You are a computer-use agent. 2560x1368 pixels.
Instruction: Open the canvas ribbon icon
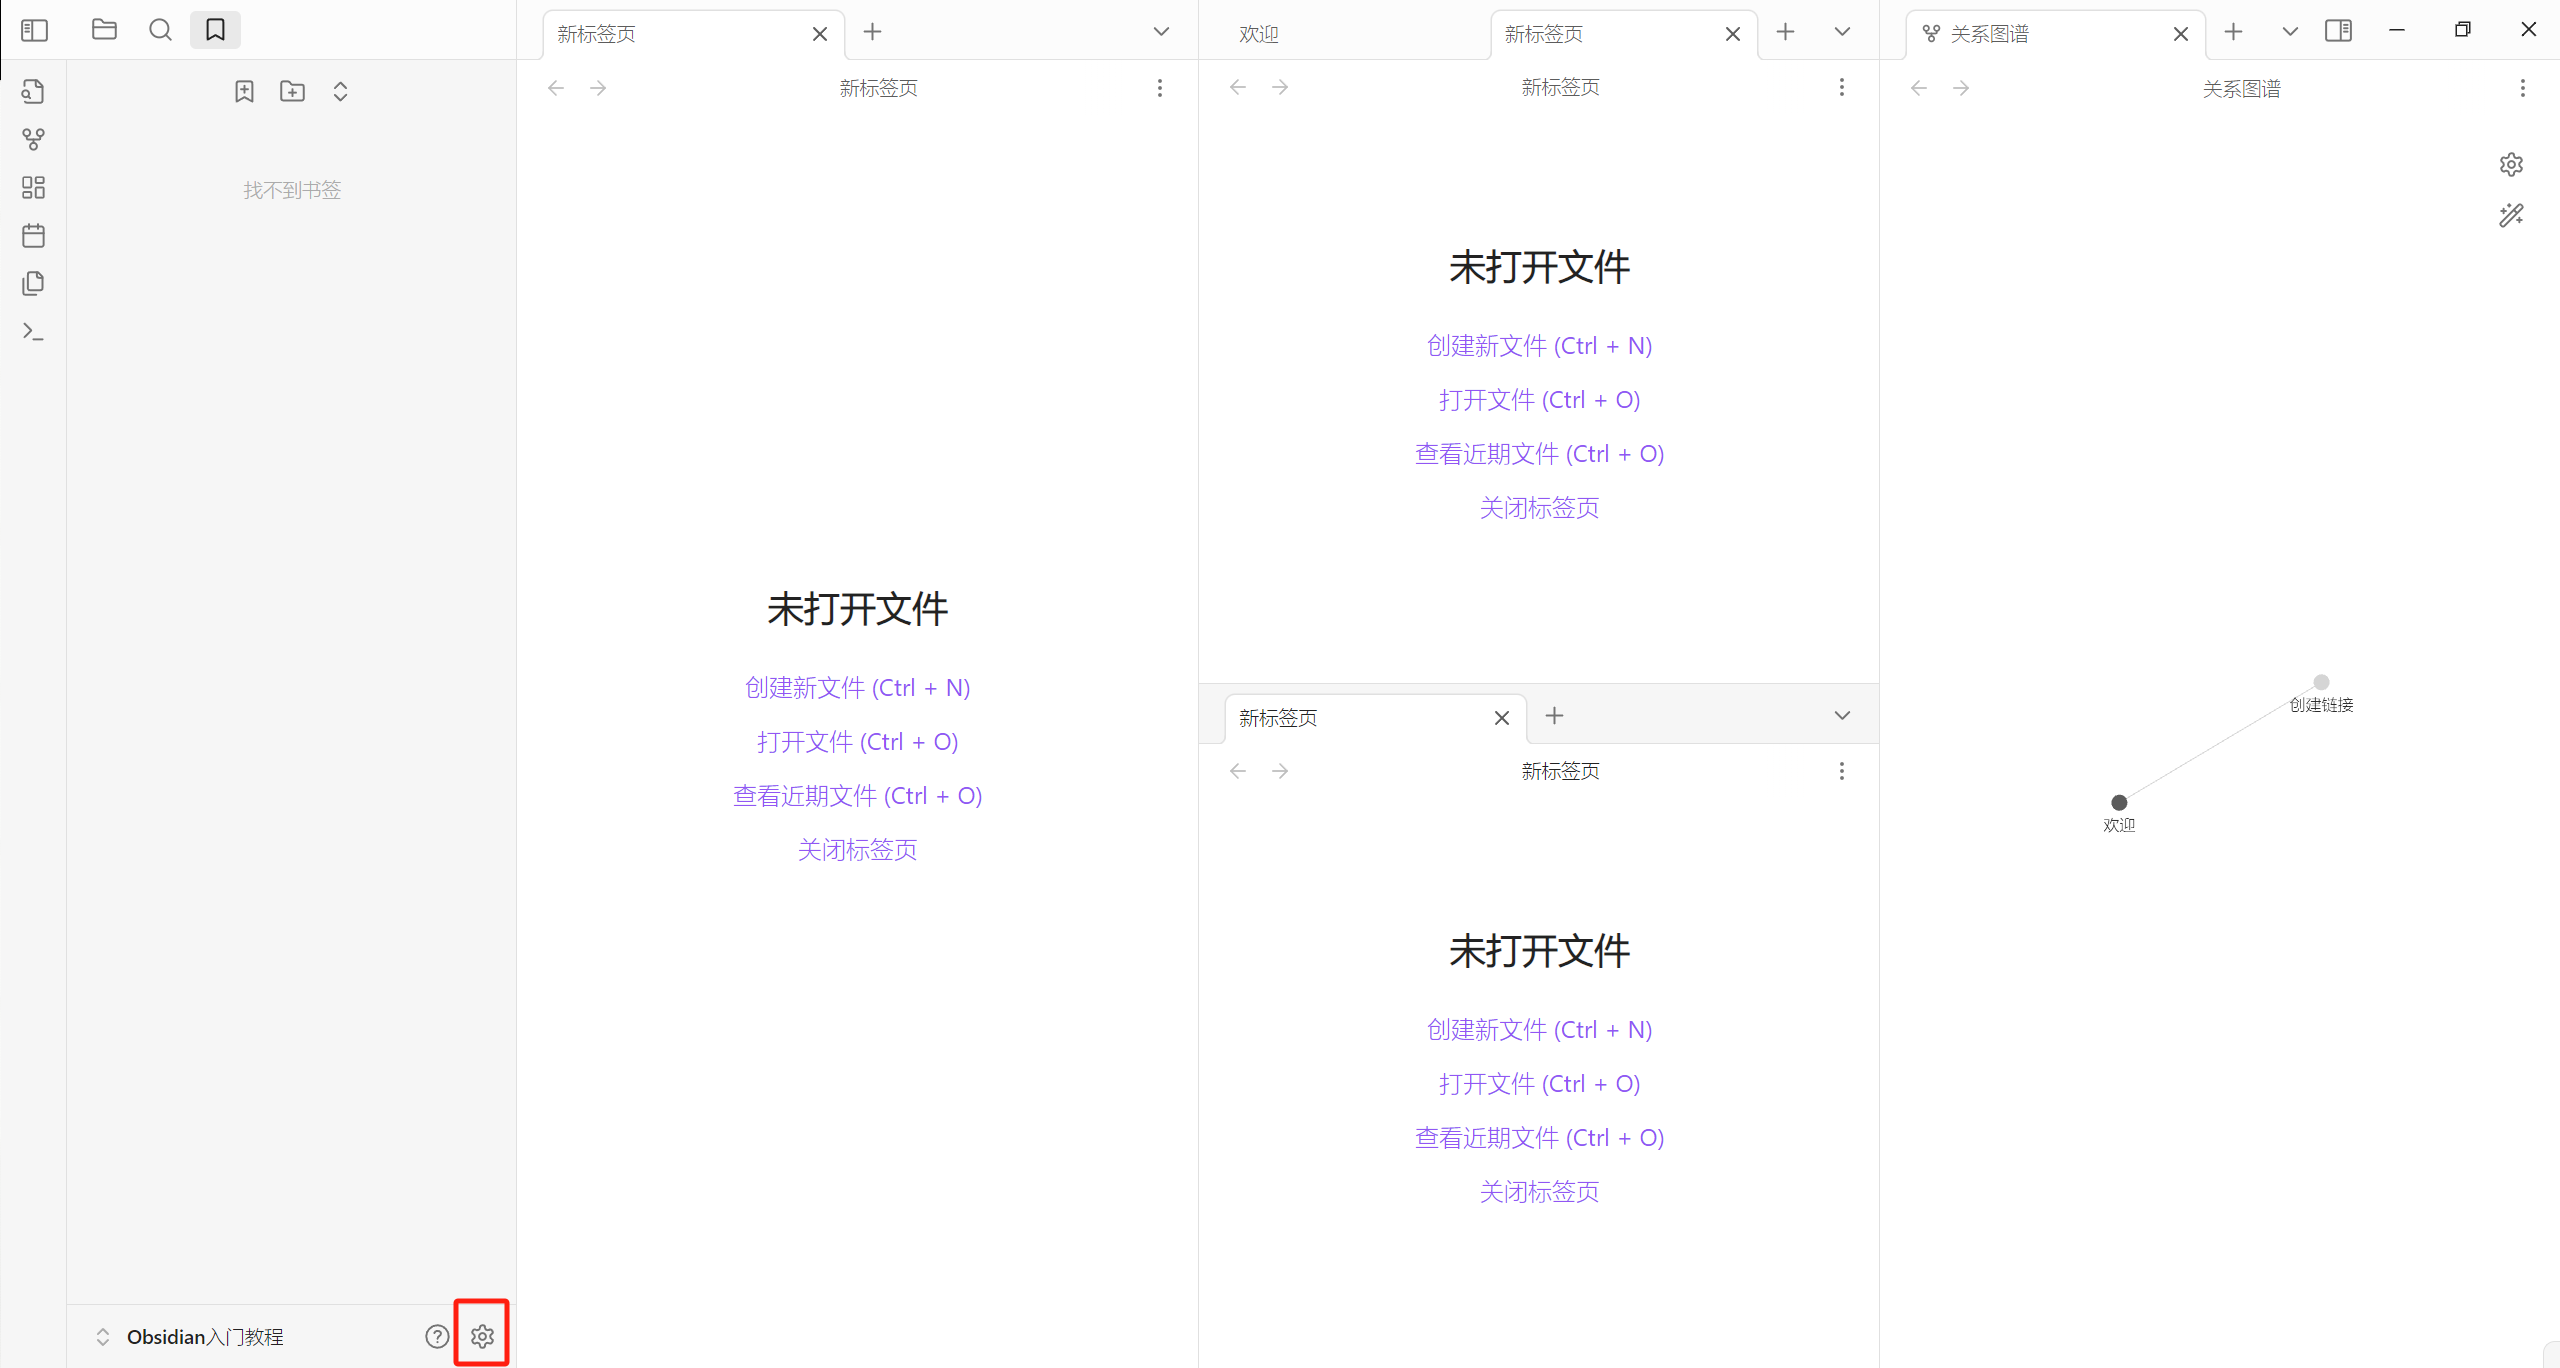(x=33, y=188)
